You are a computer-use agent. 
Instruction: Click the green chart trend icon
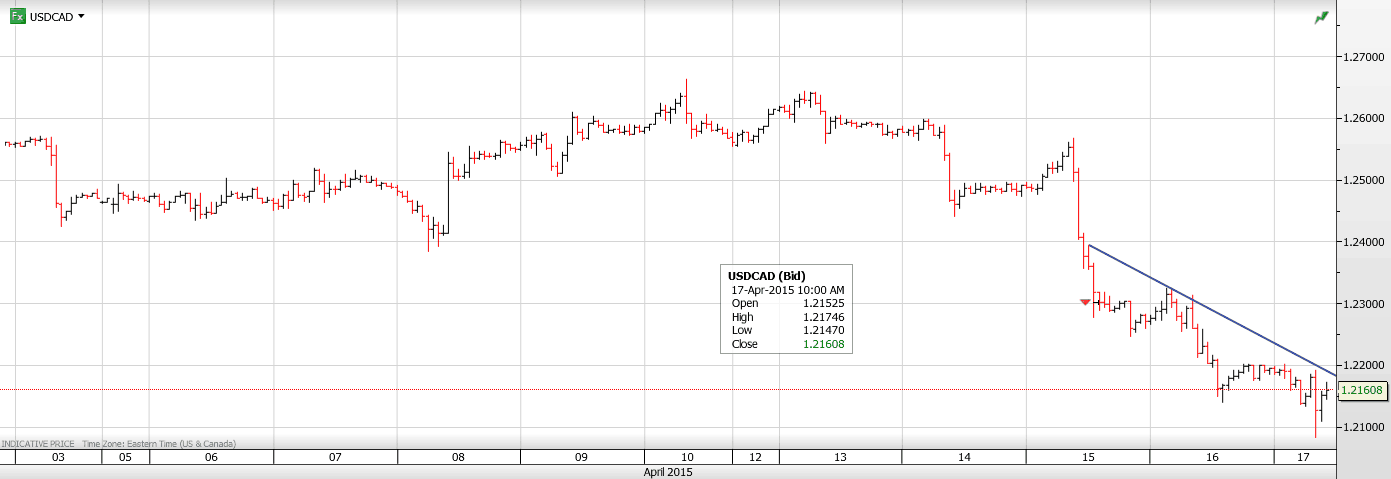1321,18
